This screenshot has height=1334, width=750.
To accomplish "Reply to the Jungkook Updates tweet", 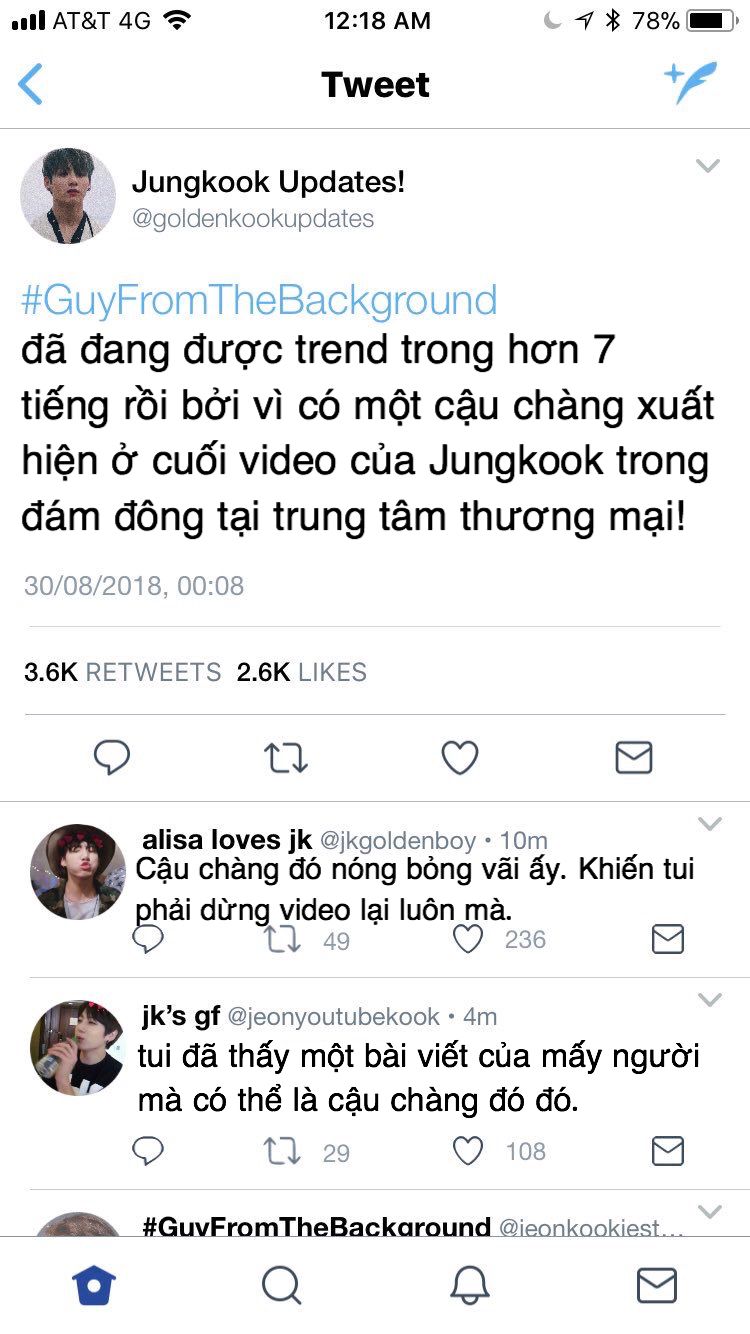I will pos(112,758).
